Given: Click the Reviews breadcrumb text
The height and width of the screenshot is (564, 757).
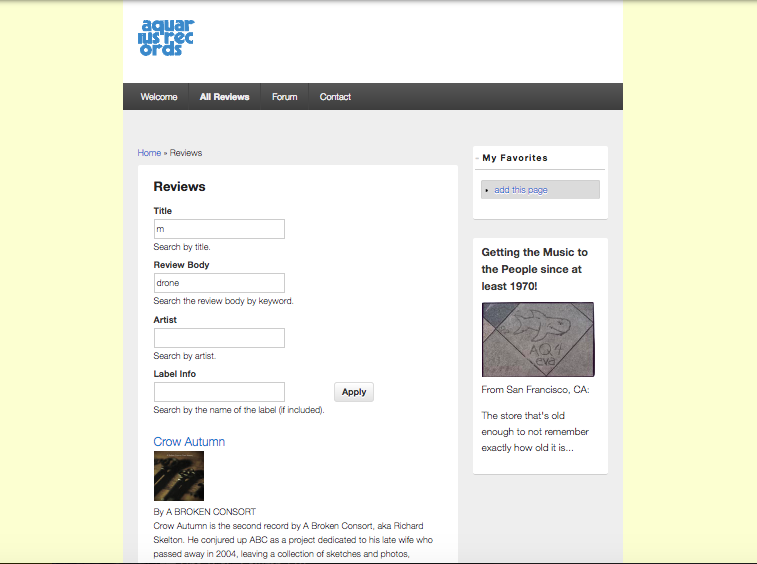Looking at the screenshot, I should click(x=186, y=153).
